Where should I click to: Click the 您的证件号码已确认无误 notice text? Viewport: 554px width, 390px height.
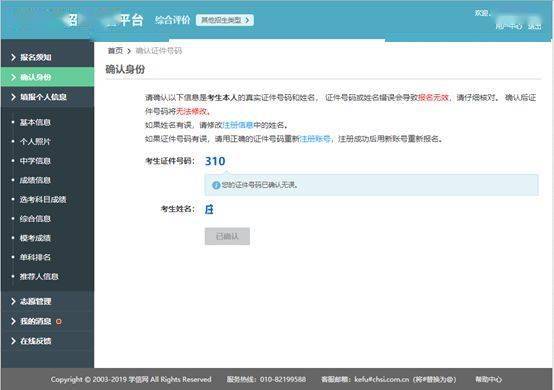coord(260,185)
